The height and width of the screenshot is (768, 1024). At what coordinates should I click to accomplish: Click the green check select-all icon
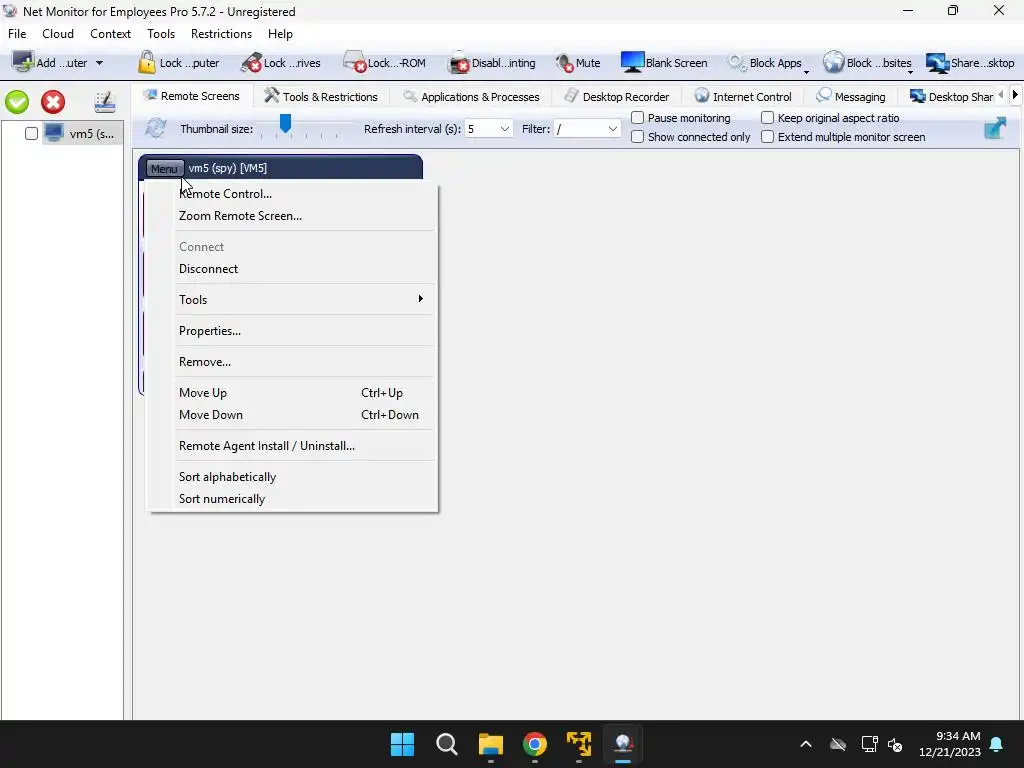coord(17,102)
